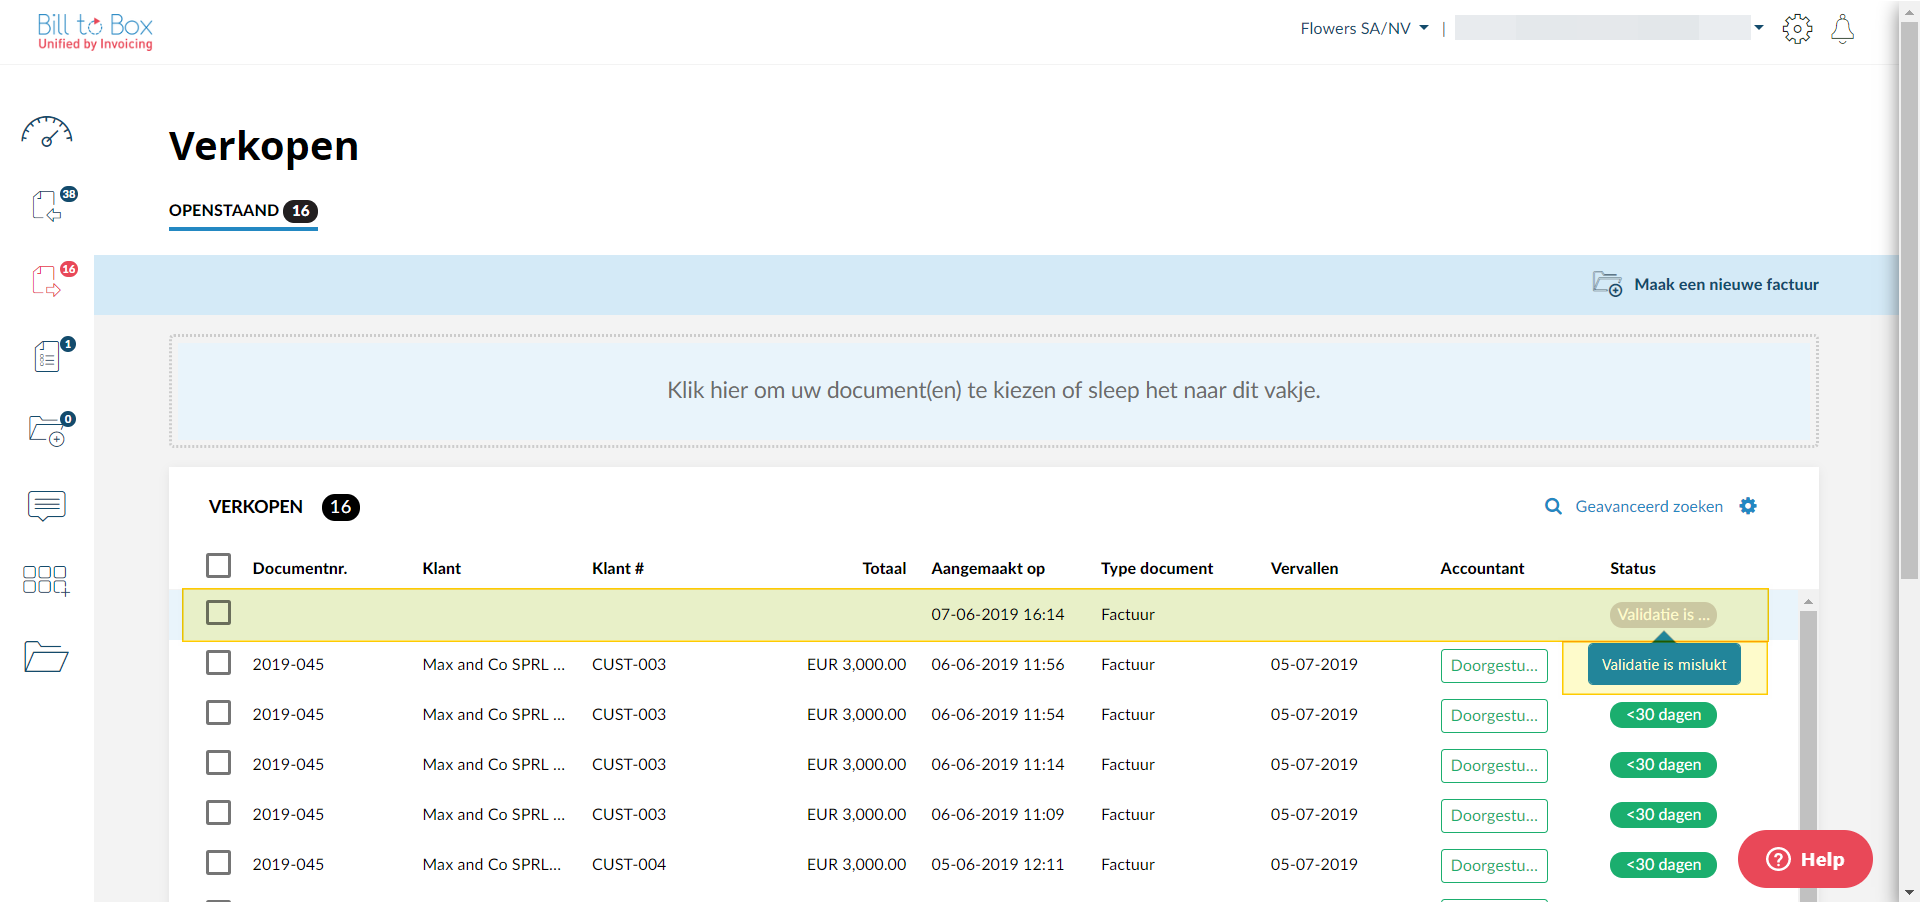Click Max and Co SPRL in 11:54 row
This screenshot has width=1920, height=902.
coord(494,715)
